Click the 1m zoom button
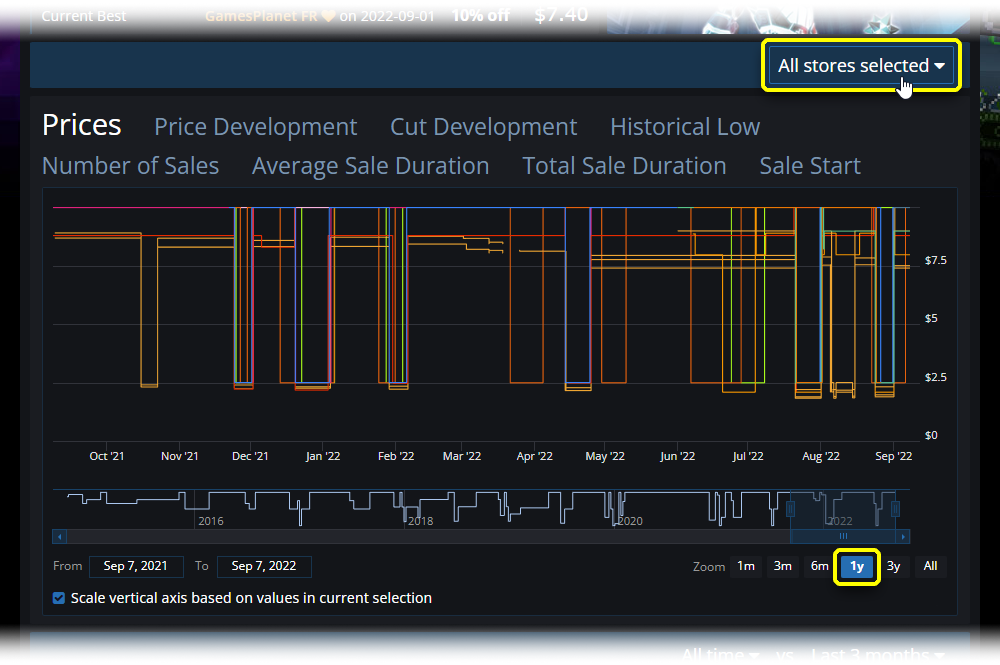 pos(746,566)
